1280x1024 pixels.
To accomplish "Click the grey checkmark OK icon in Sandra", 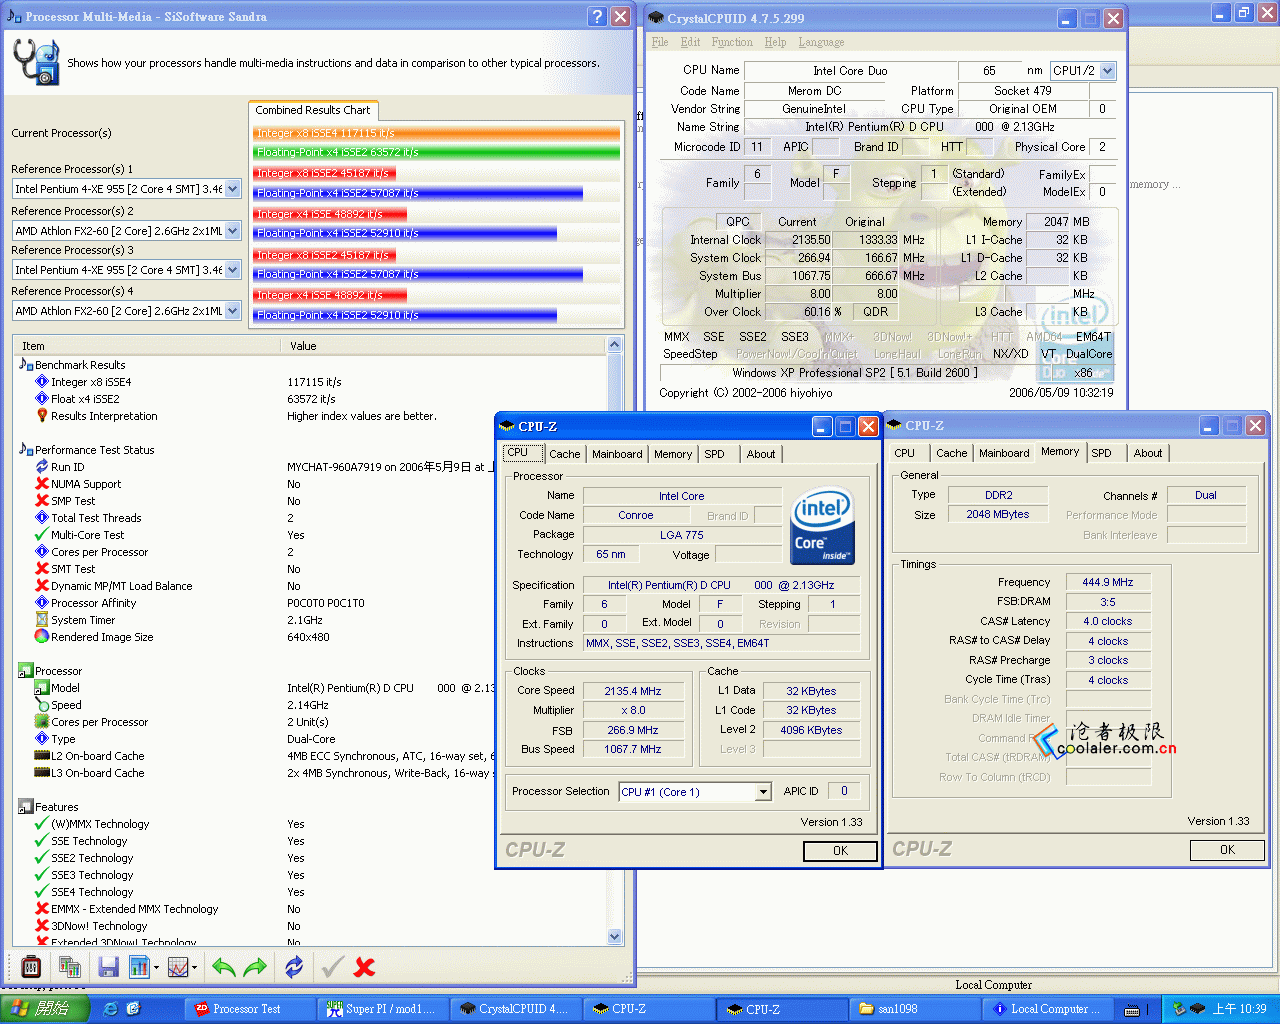I will pos(333,967).
